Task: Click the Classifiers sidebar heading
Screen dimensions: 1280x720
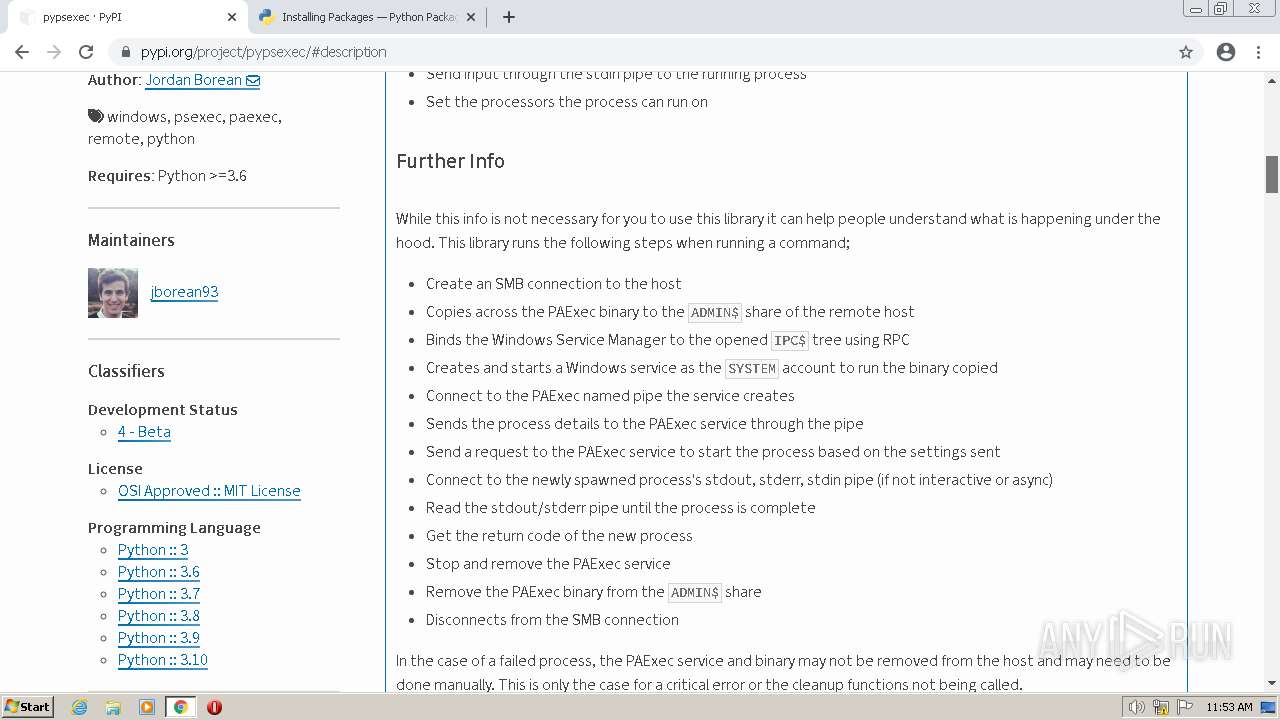Action: pos(126,371)
